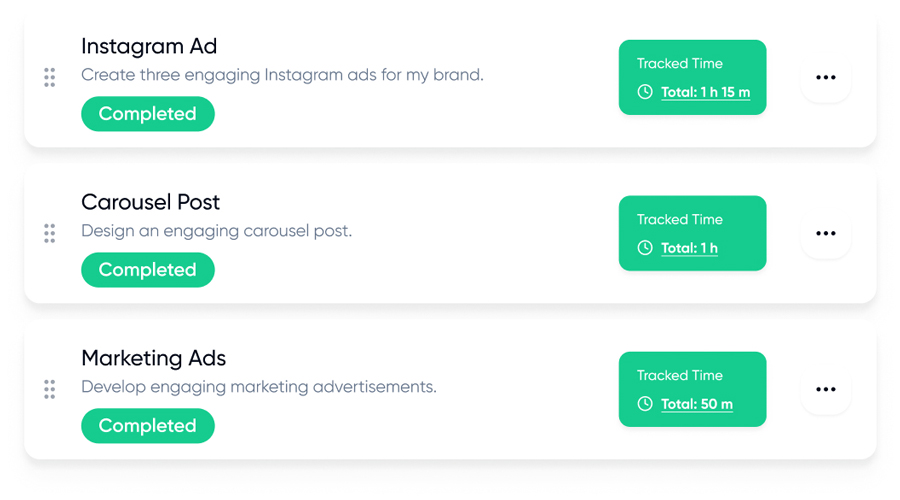
Task: Open the 'Total: 1 h 15 m' time link
Action: (x=705, y=93)
